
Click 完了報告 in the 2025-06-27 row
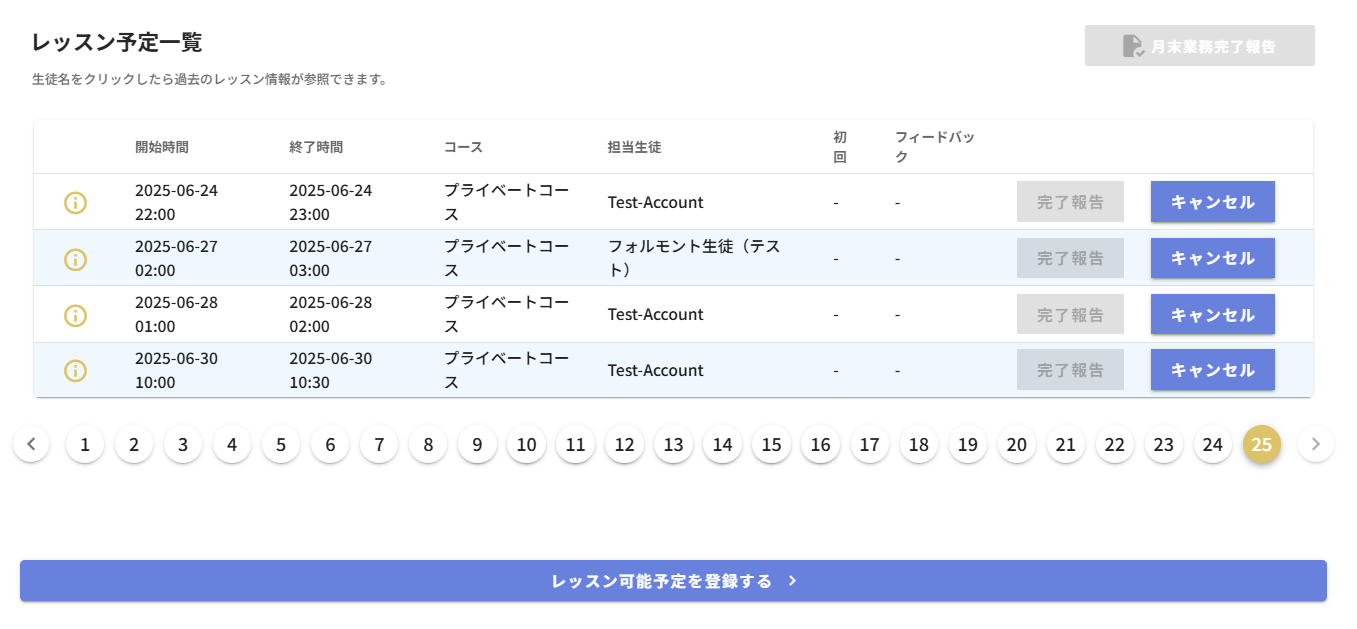[x=1070, y=258]
